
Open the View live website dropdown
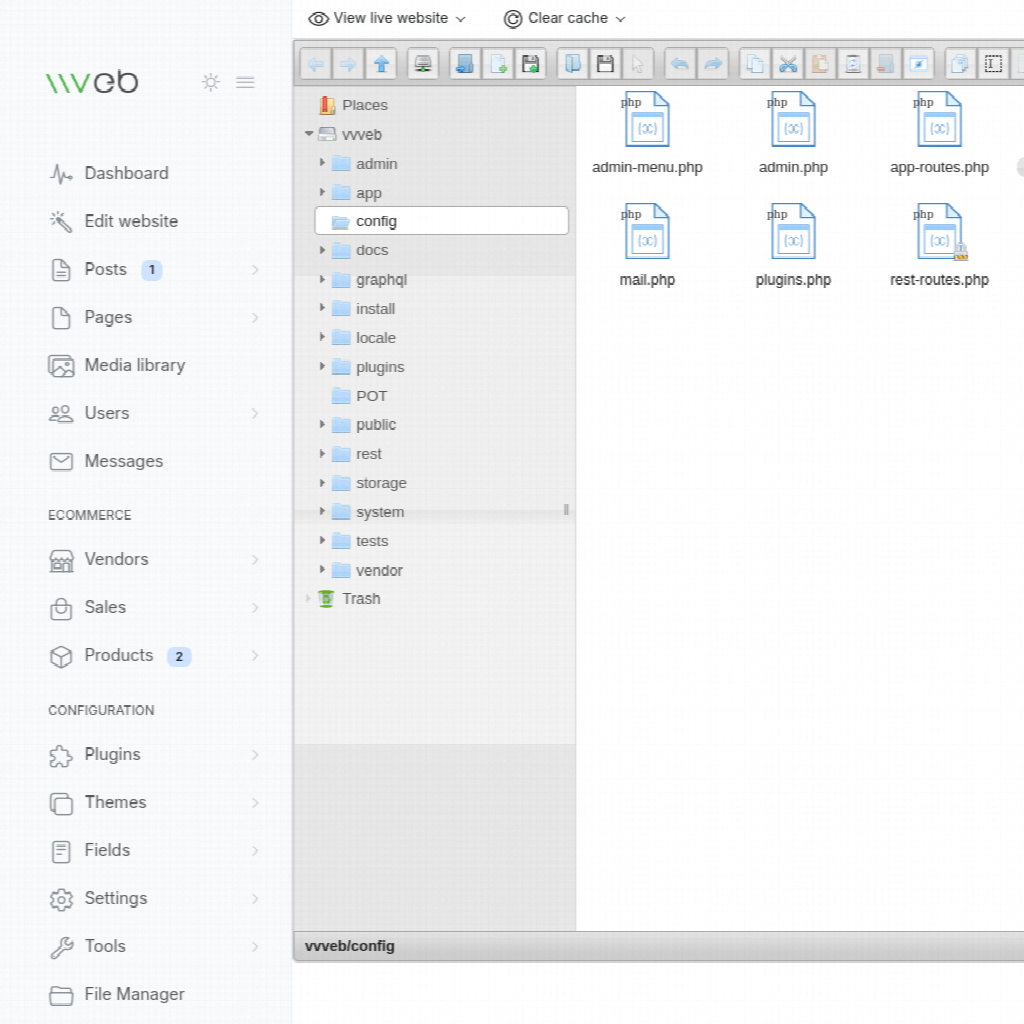(387, 18)
